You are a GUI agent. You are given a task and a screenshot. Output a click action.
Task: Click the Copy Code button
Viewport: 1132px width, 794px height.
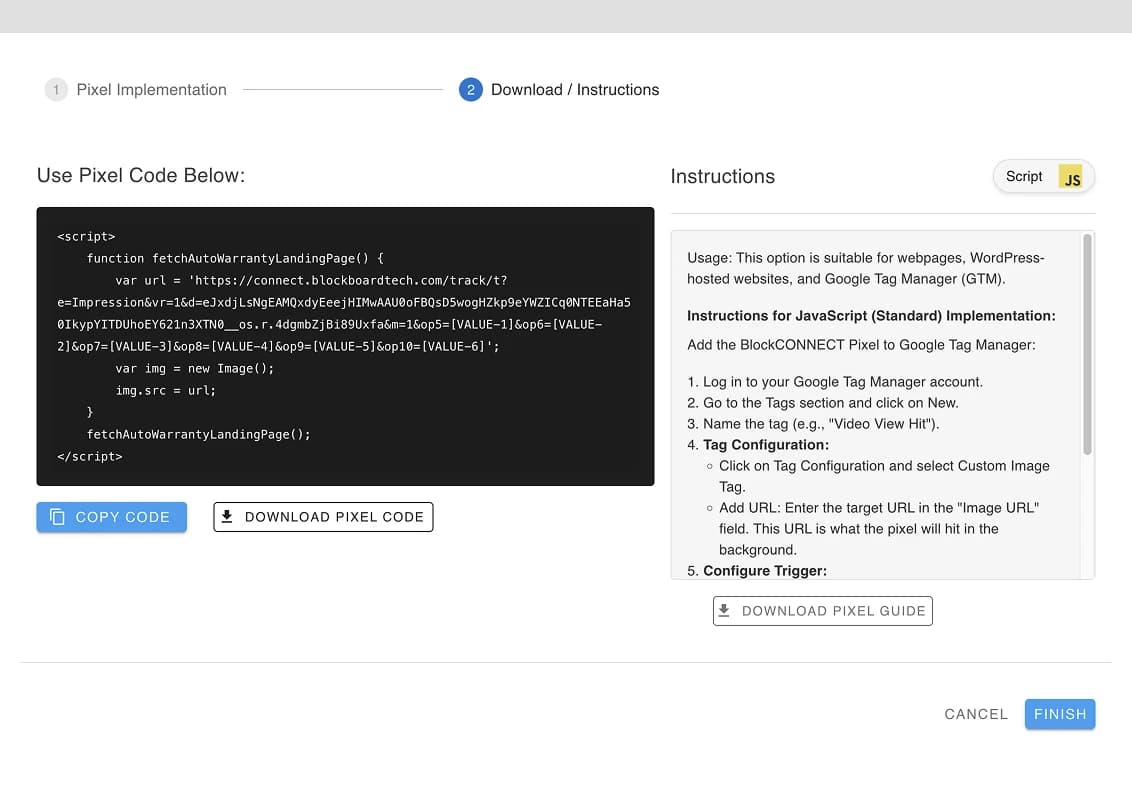[x=111, y=517]
